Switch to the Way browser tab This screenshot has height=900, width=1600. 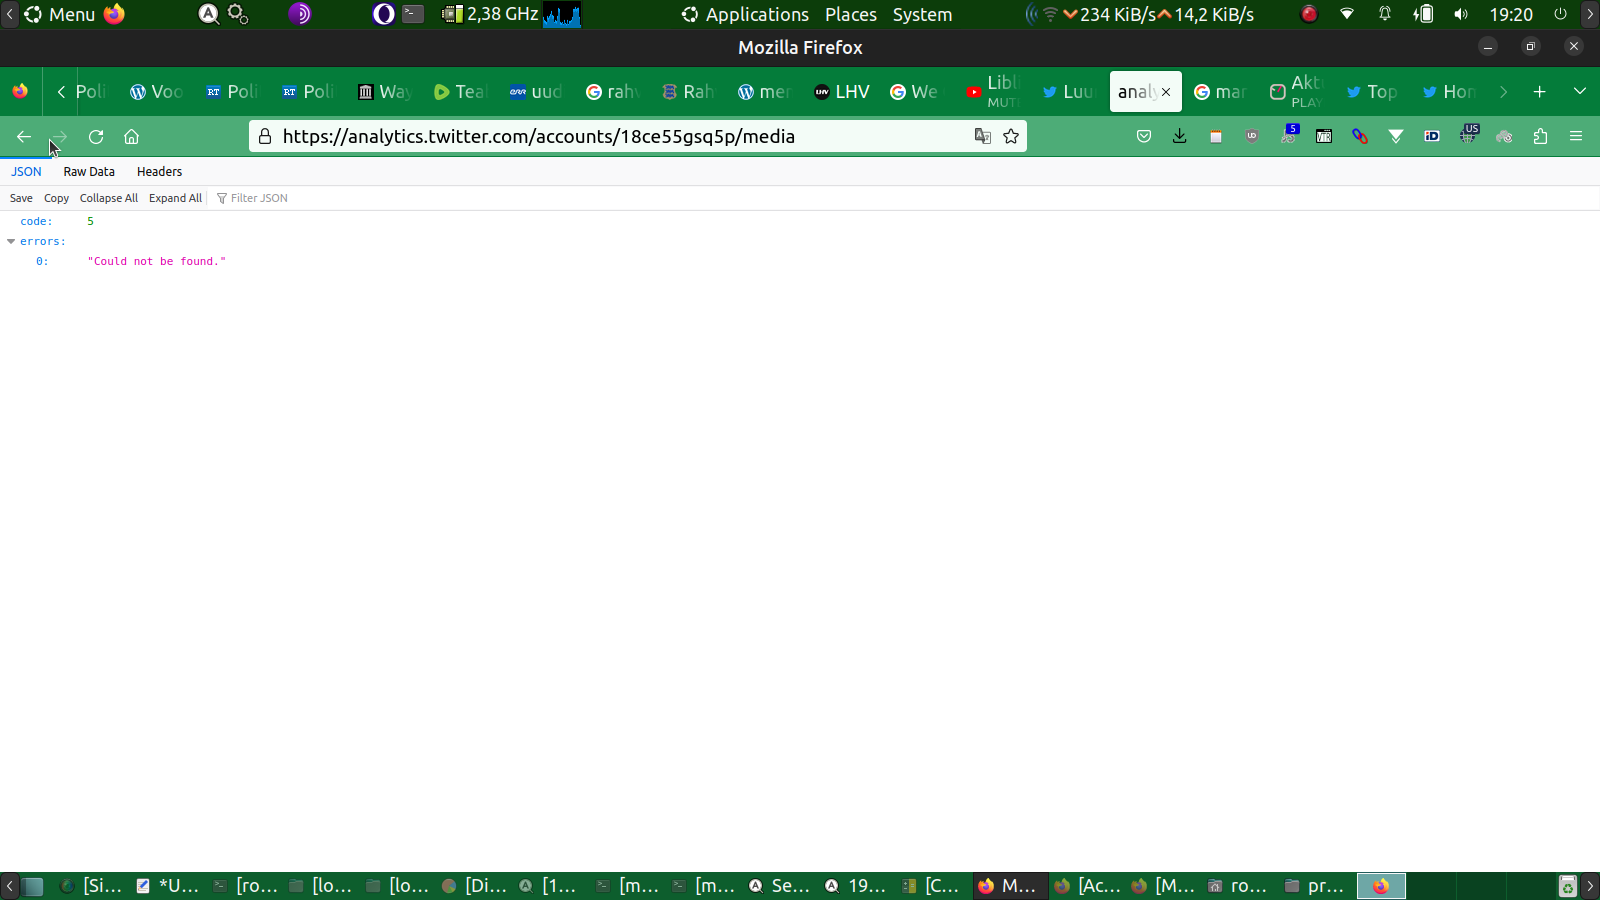(385, 92)
